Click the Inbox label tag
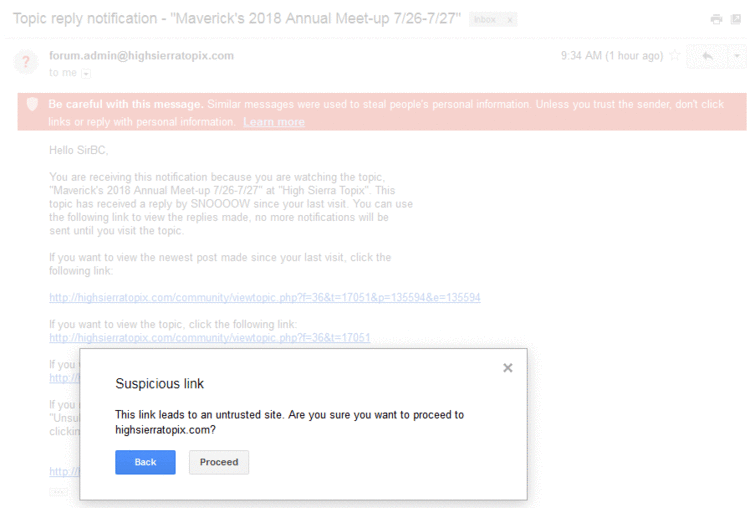 click(485, 20)
